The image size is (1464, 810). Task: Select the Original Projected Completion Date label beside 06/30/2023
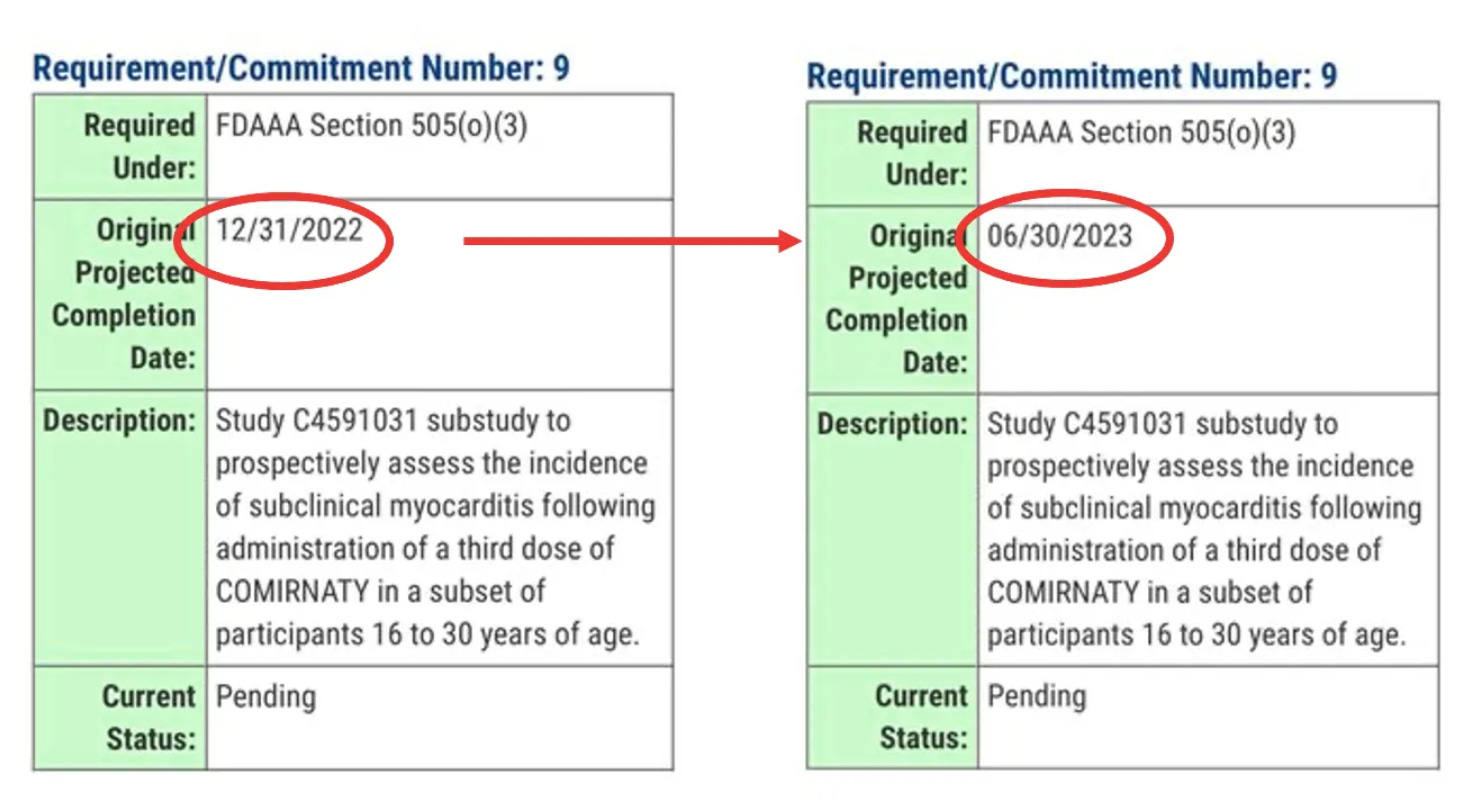pos(897,299)
